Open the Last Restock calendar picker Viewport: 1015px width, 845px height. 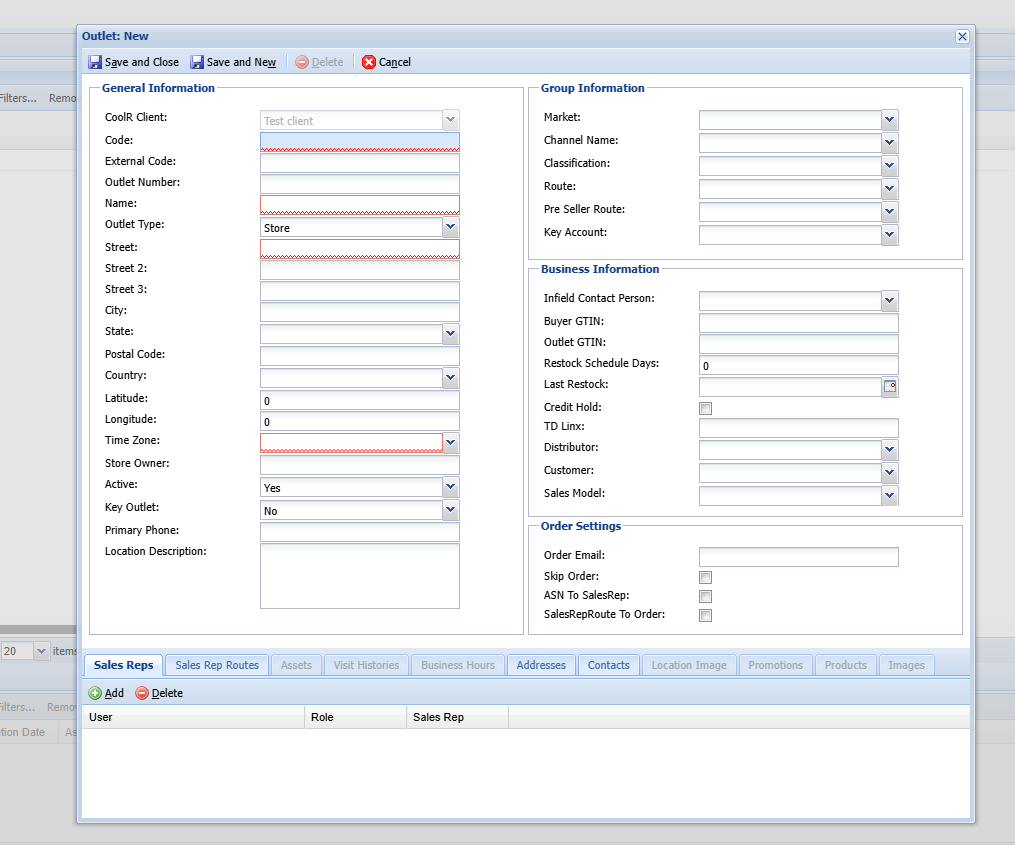pos(889,387)
